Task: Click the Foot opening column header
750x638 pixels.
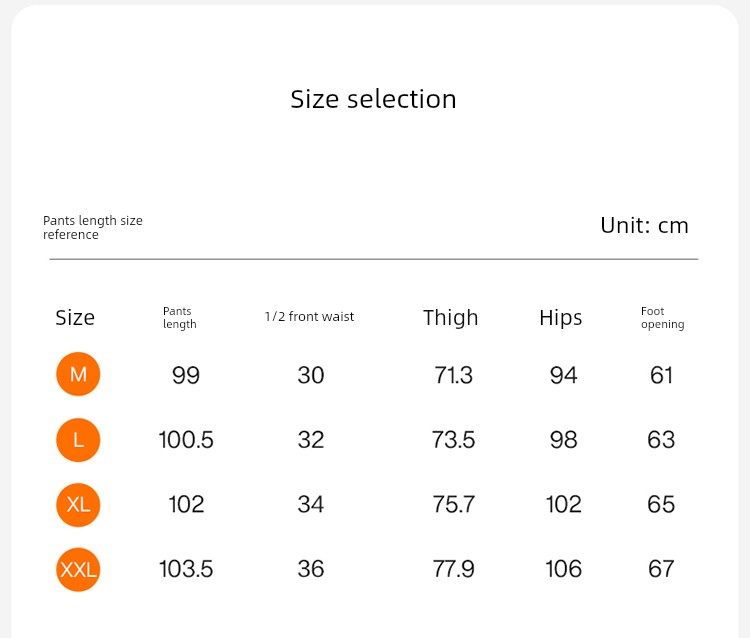Action: (x=662, y=318)
